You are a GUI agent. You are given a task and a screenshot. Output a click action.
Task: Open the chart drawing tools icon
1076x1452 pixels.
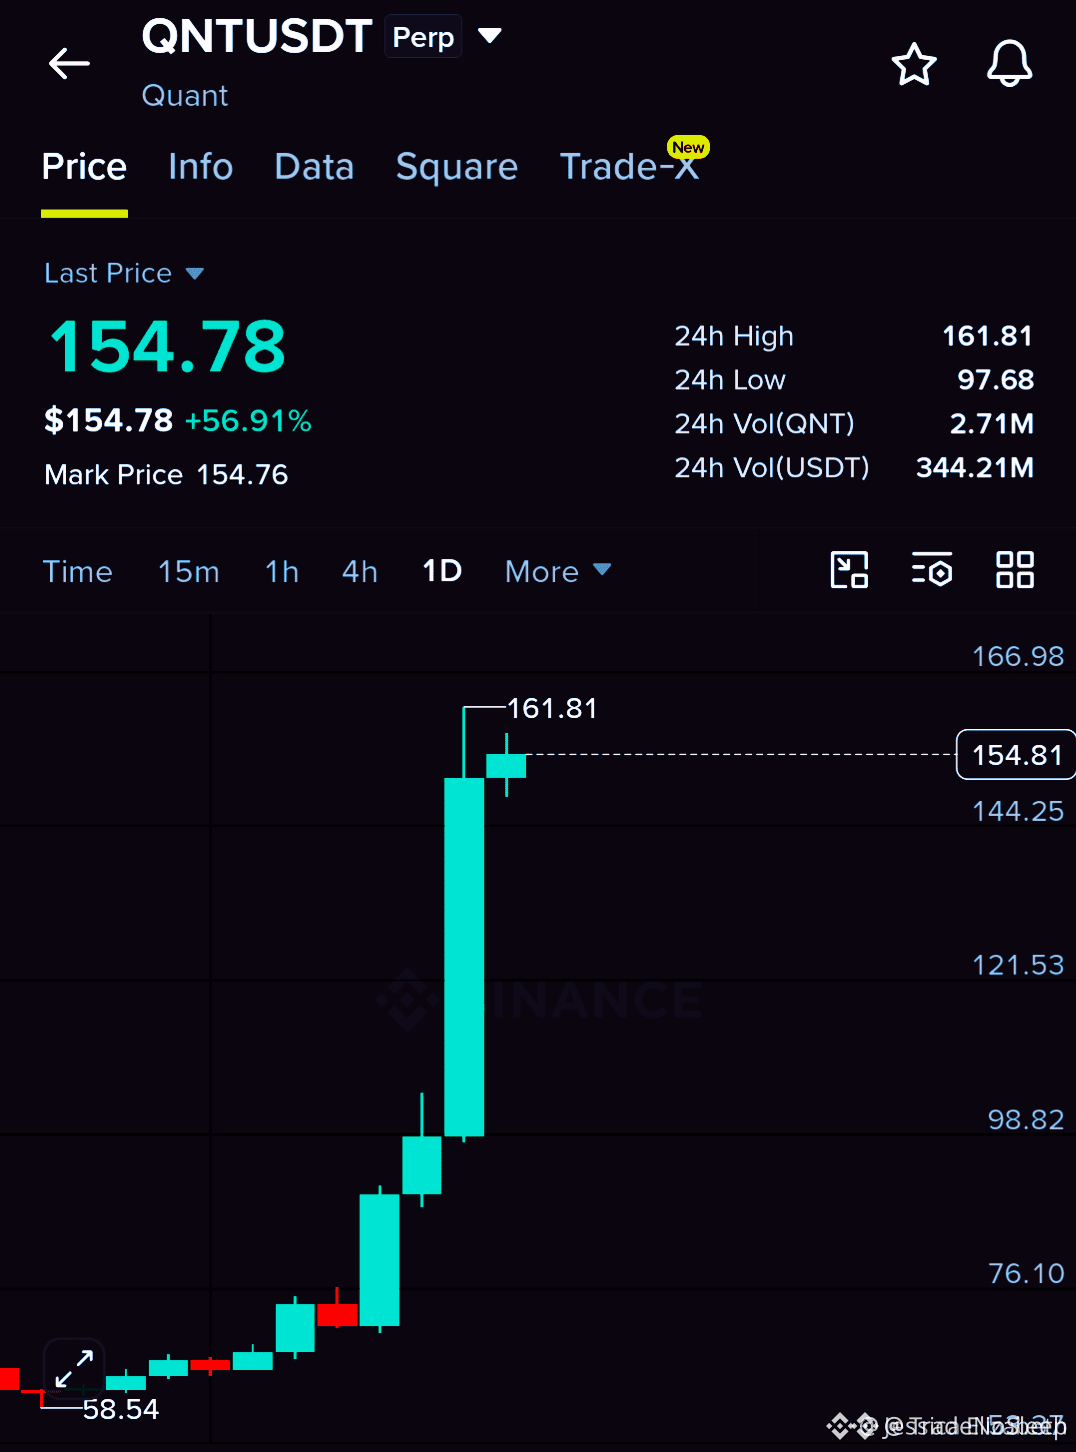coord(849,570)
